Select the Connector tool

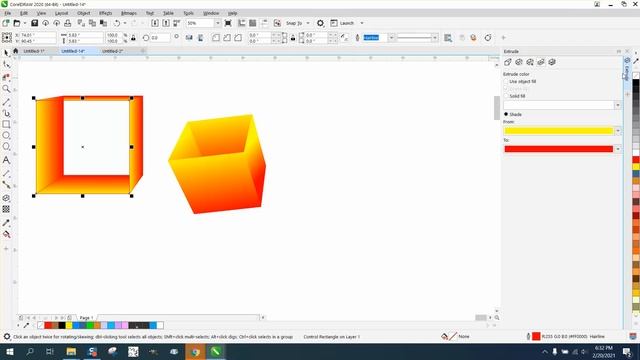(6, 184)
